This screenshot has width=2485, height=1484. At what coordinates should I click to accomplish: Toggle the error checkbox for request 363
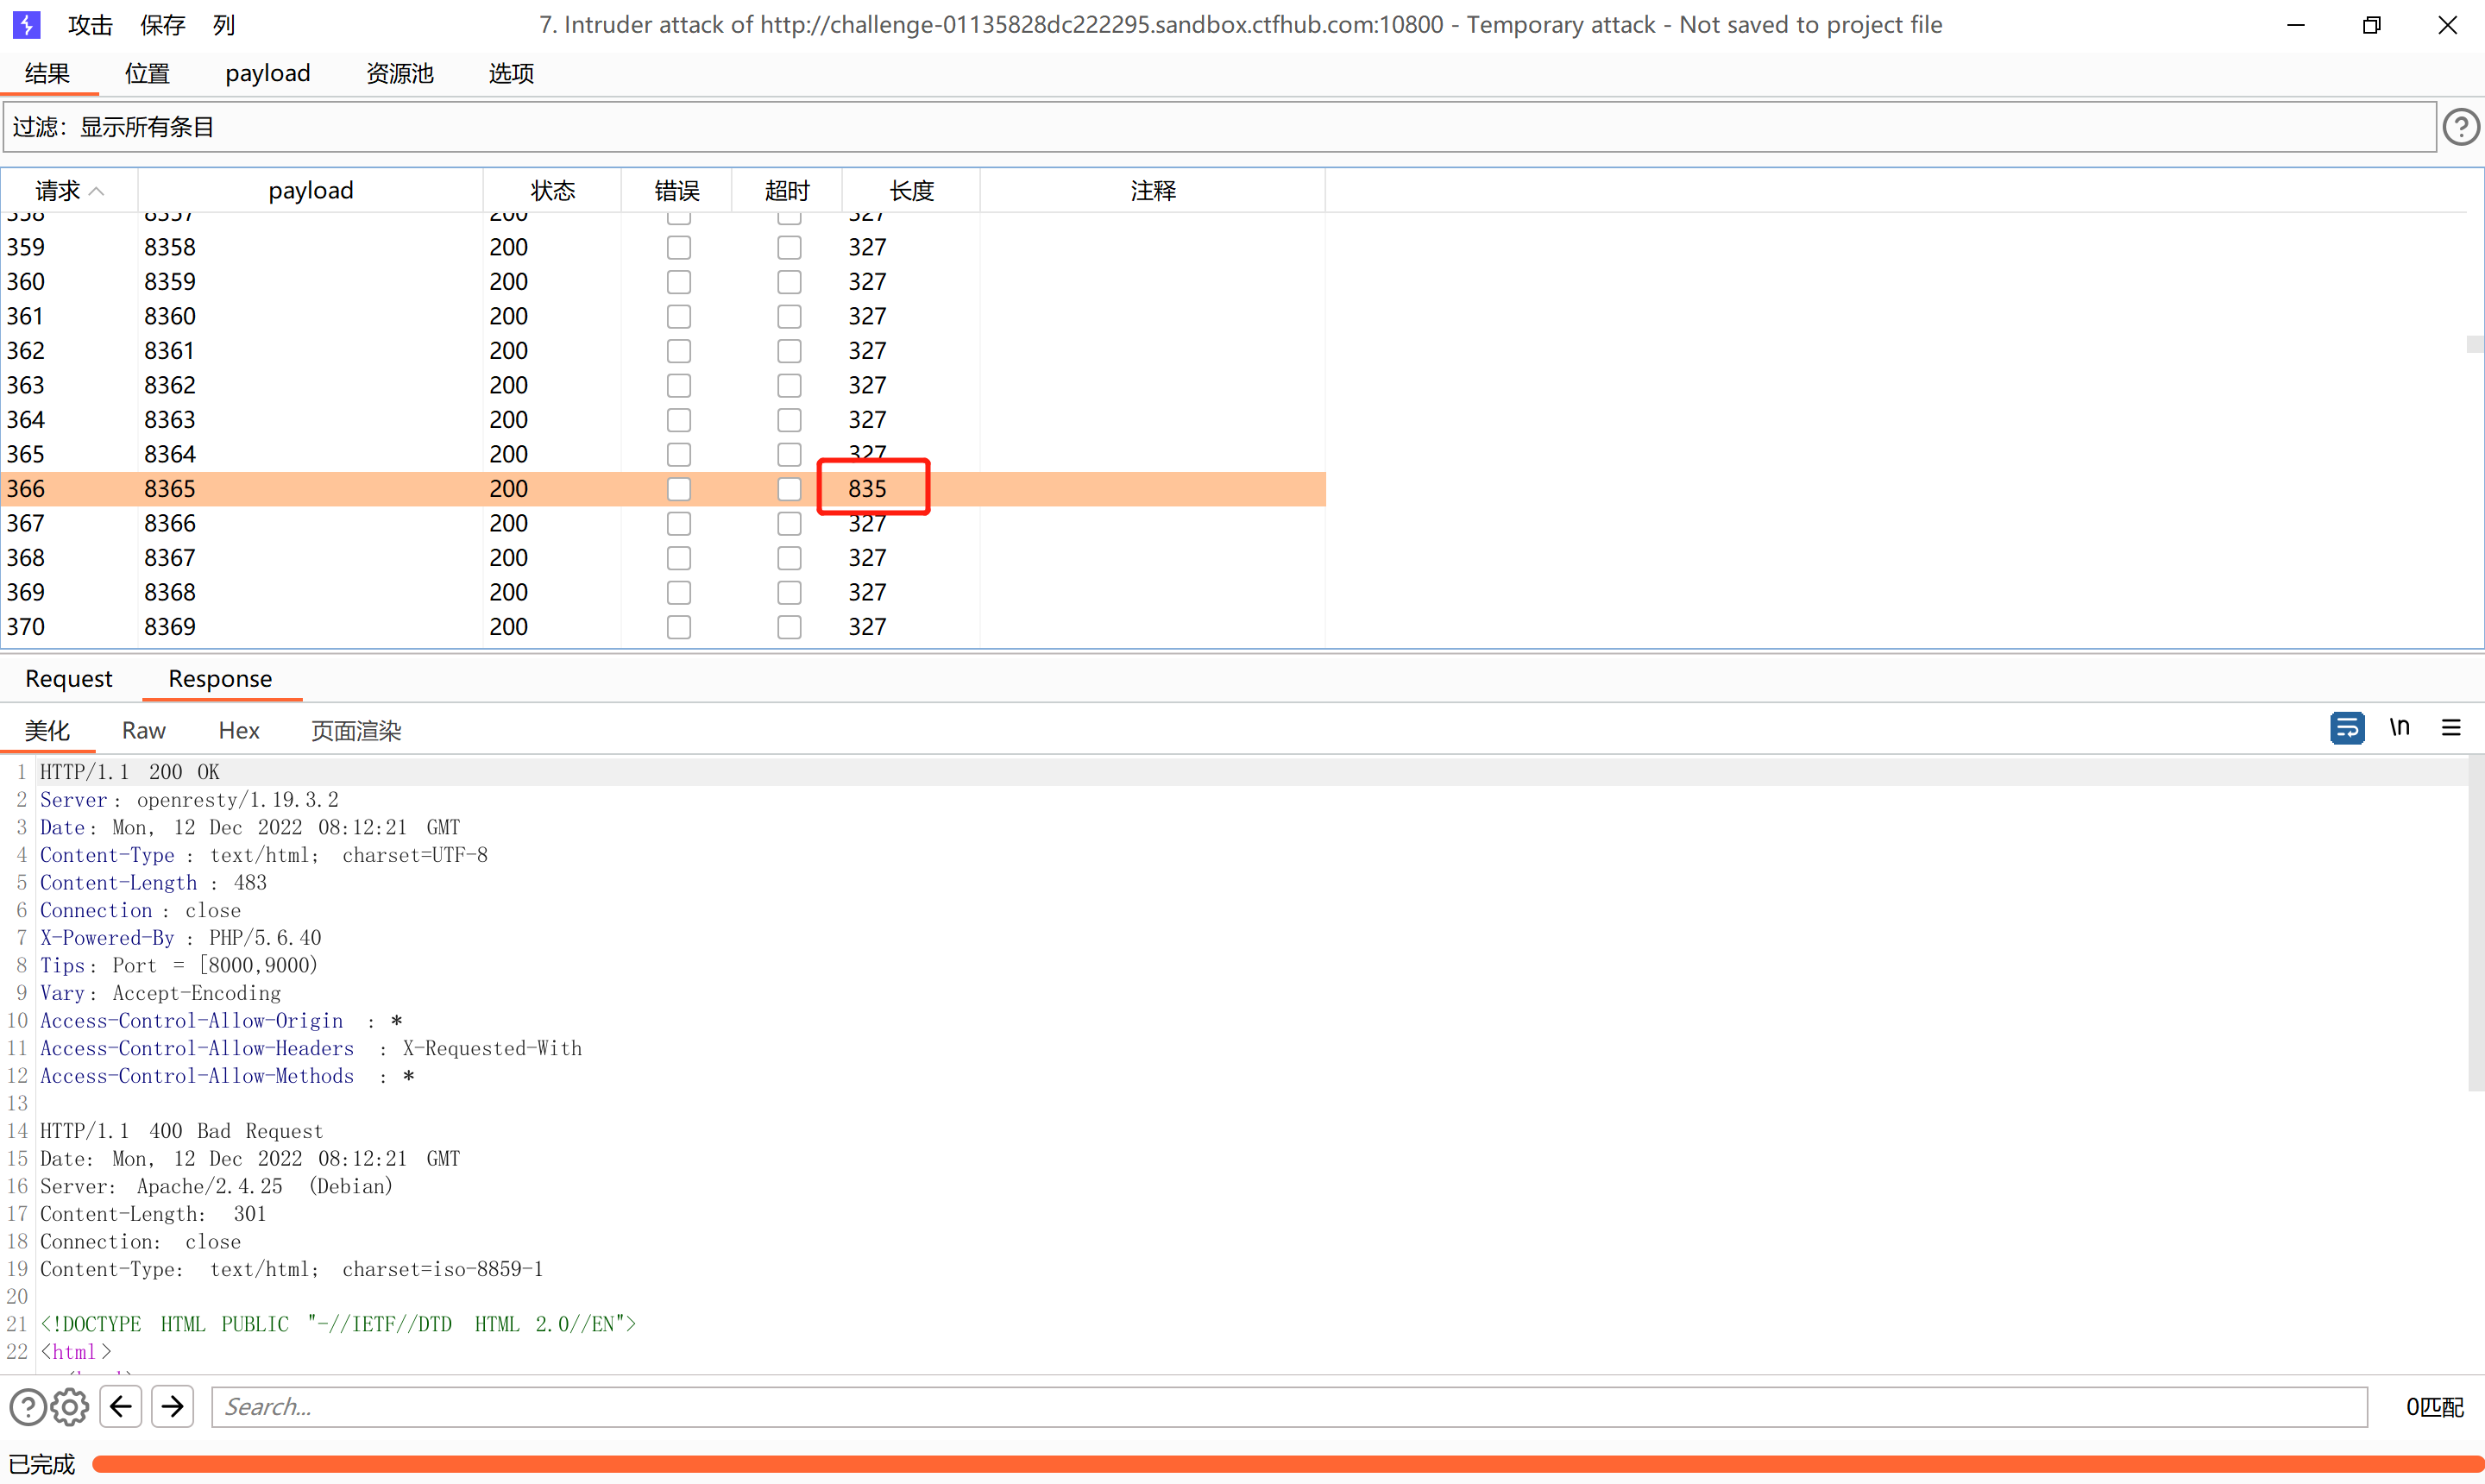click(679, 386)
